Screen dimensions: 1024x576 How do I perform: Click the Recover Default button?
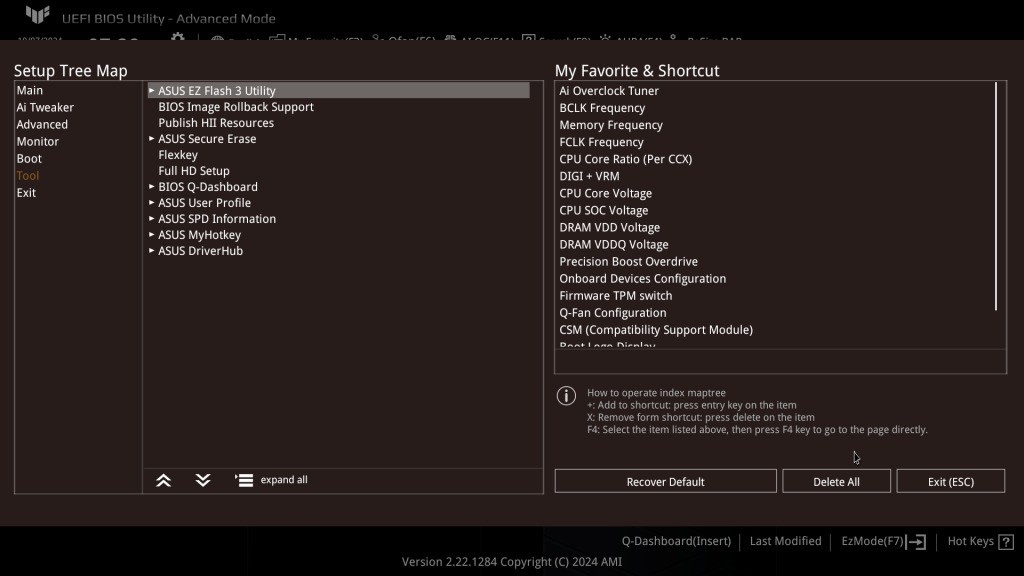tap(665, 481)
